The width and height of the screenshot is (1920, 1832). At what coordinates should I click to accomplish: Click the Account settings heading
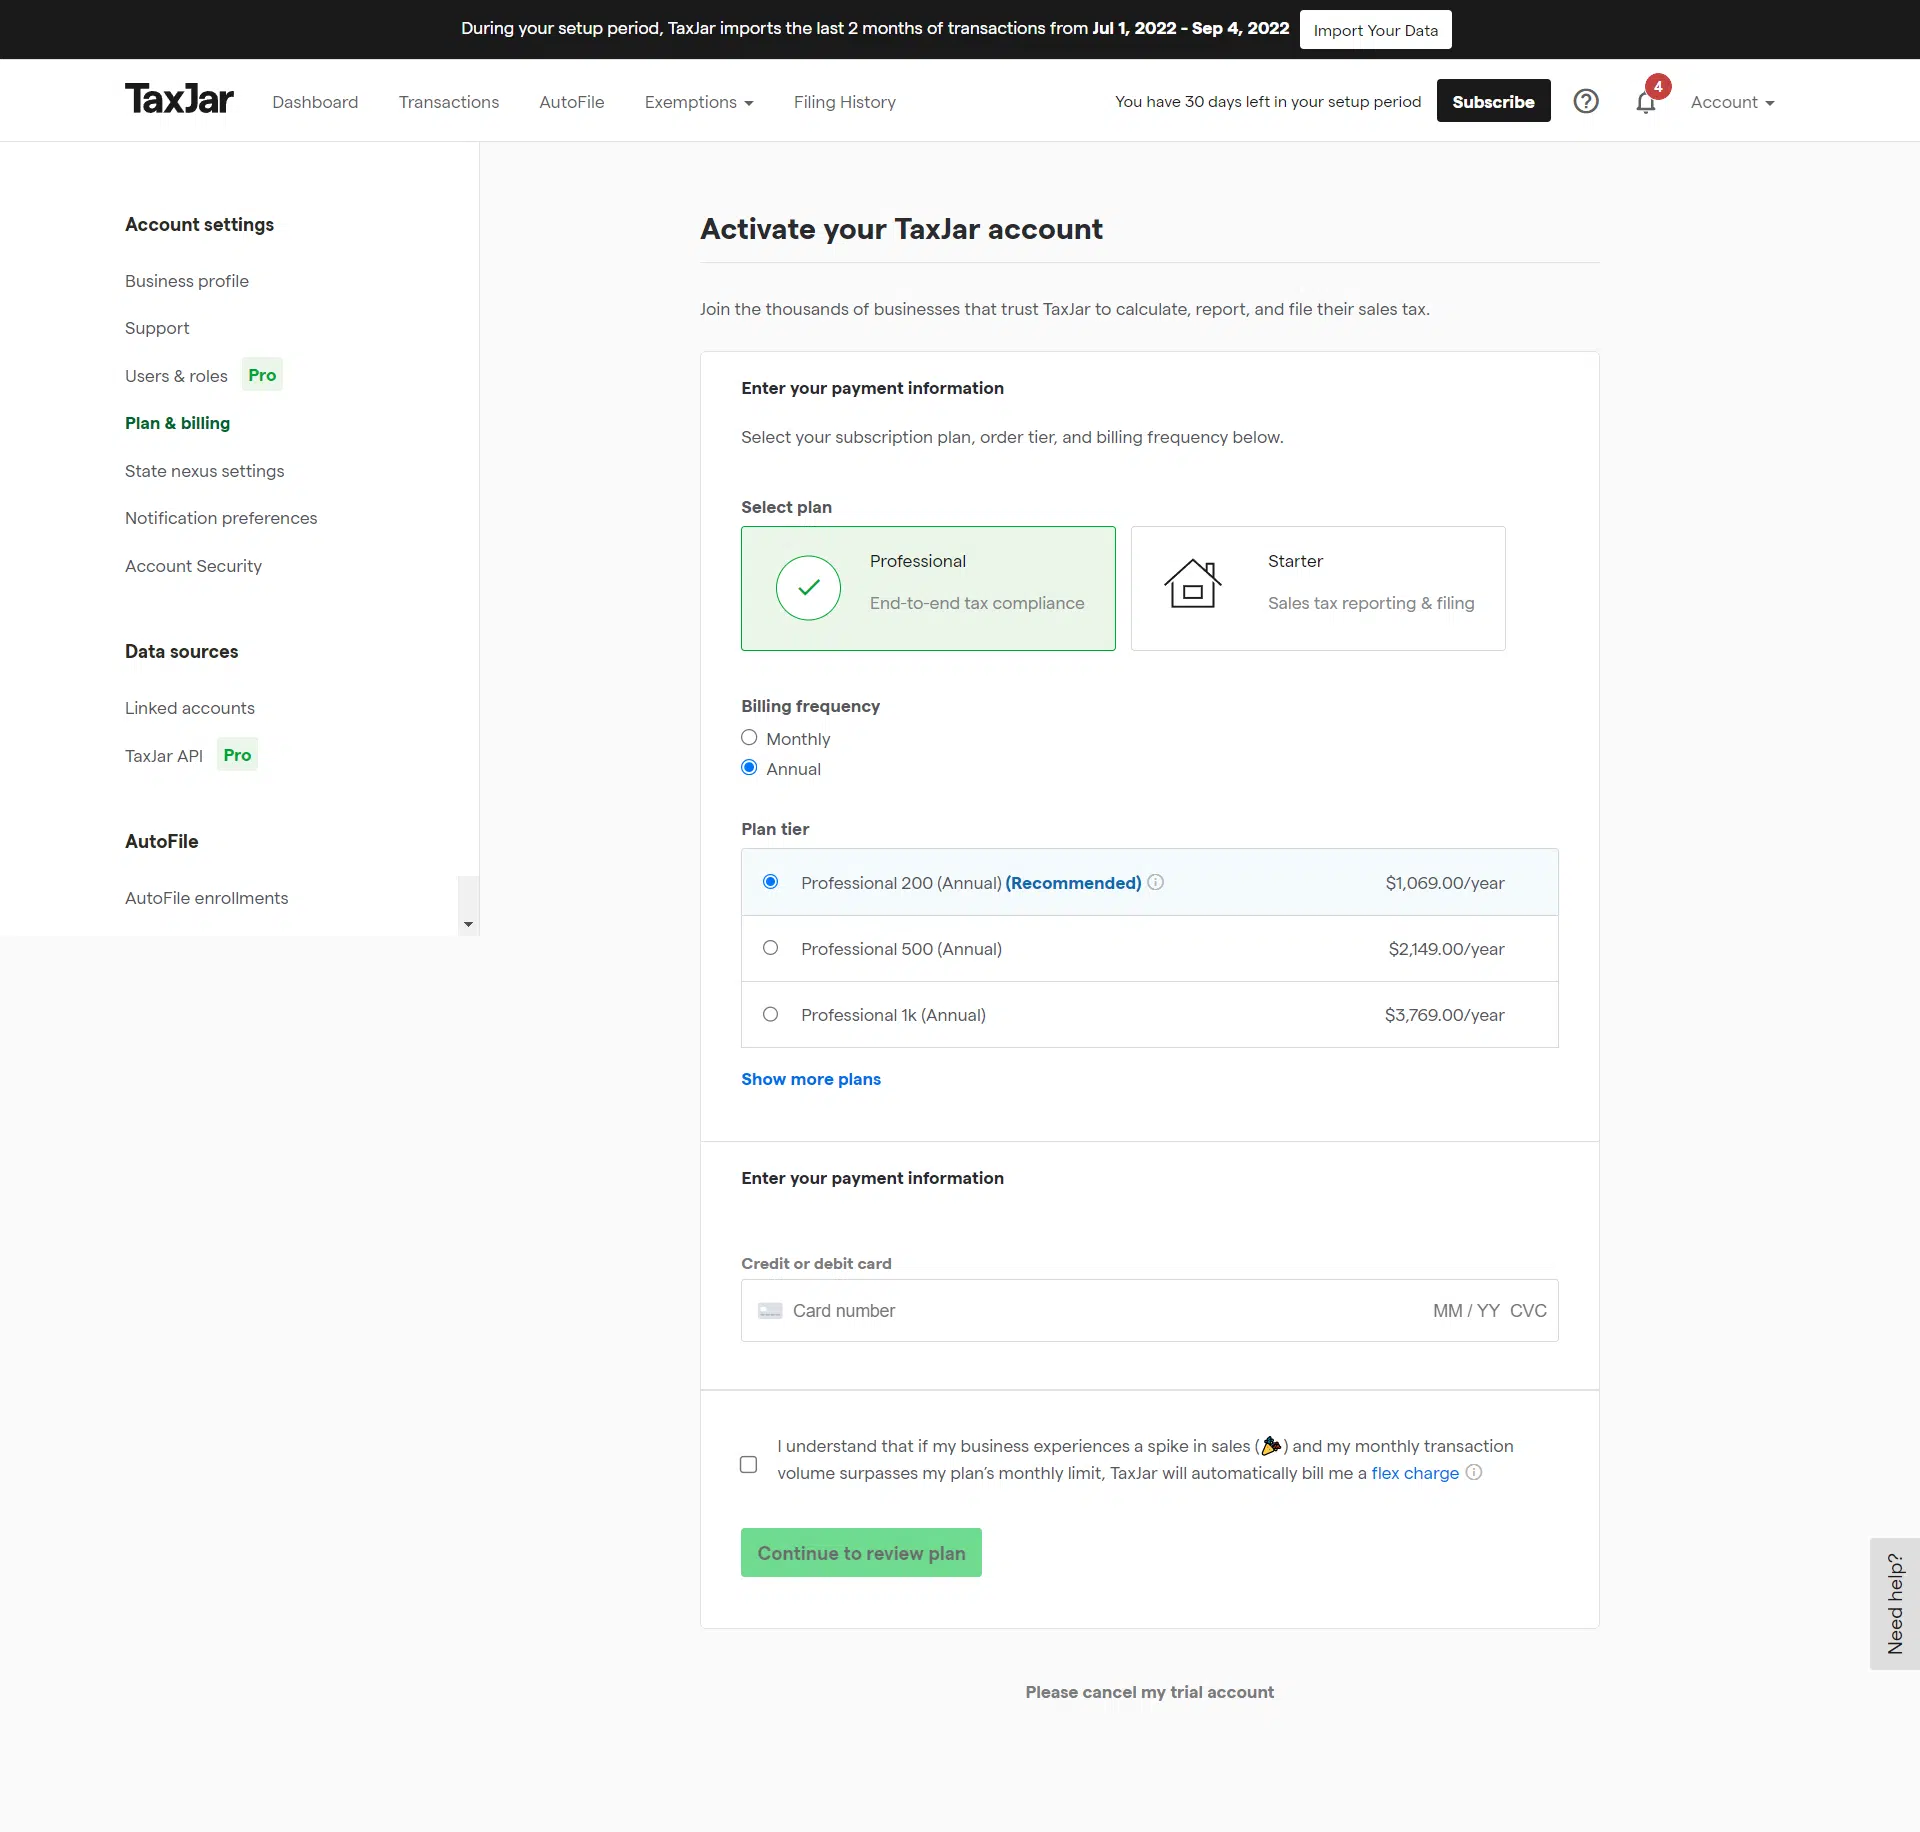coord(199,224)
